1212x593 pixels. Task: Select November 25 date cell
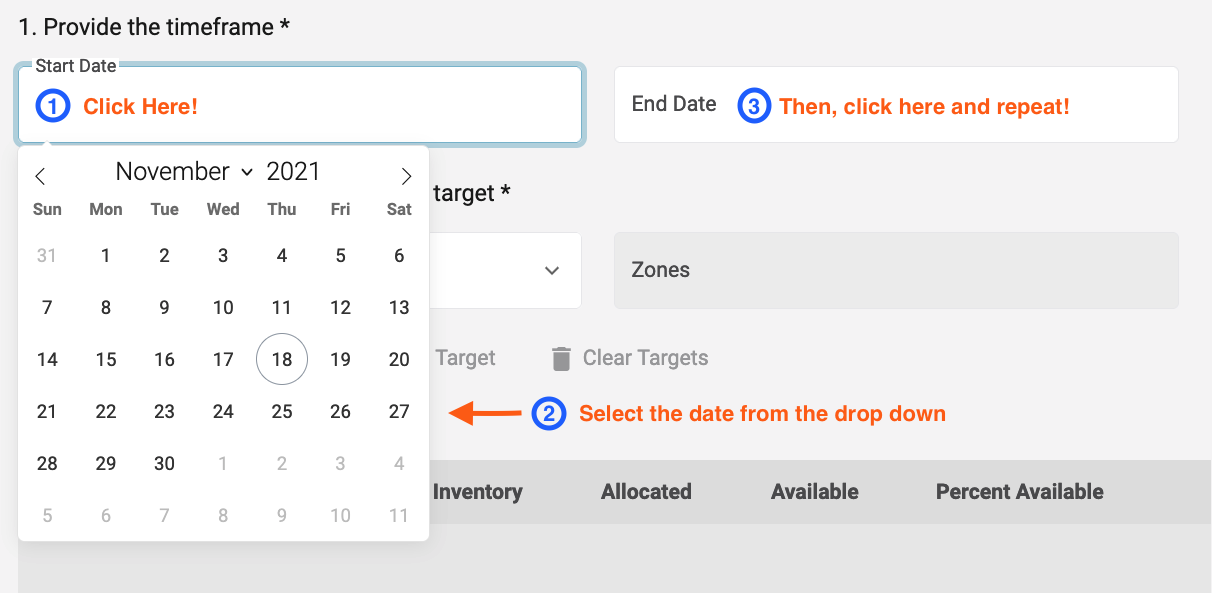pyautogui.click(x=282, y=412)
